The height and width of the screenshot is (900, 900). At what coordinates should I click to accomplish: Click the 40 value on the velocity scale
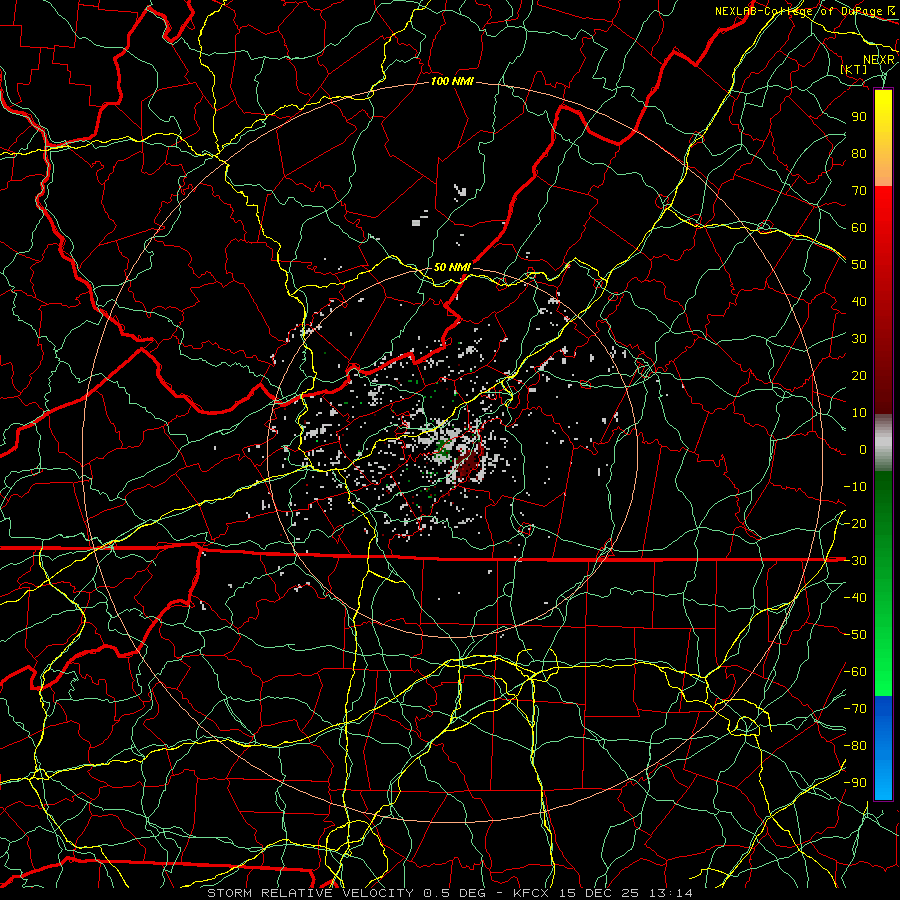pos(859,302)
